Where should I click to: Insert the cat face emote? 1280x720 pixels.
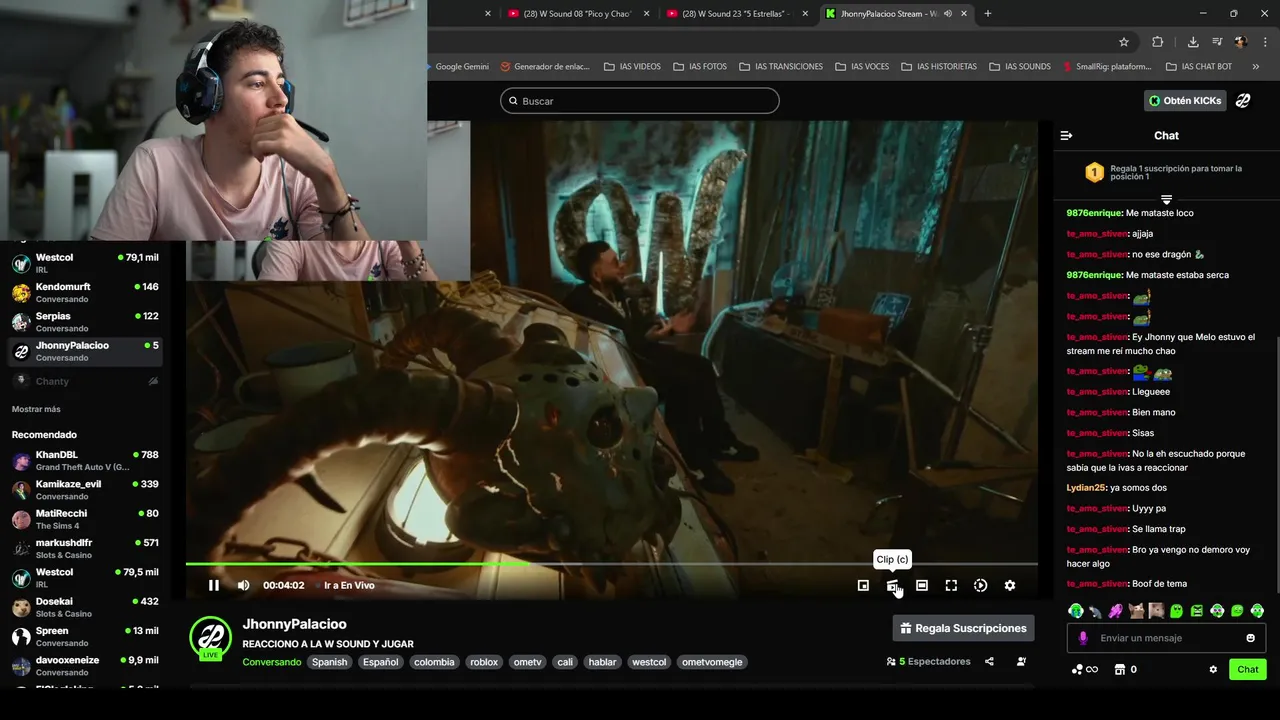(1136, 610)
